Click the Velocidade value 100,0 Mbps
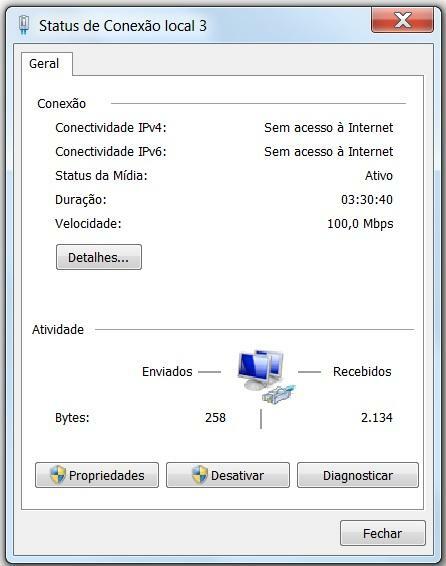 (360, 224)
